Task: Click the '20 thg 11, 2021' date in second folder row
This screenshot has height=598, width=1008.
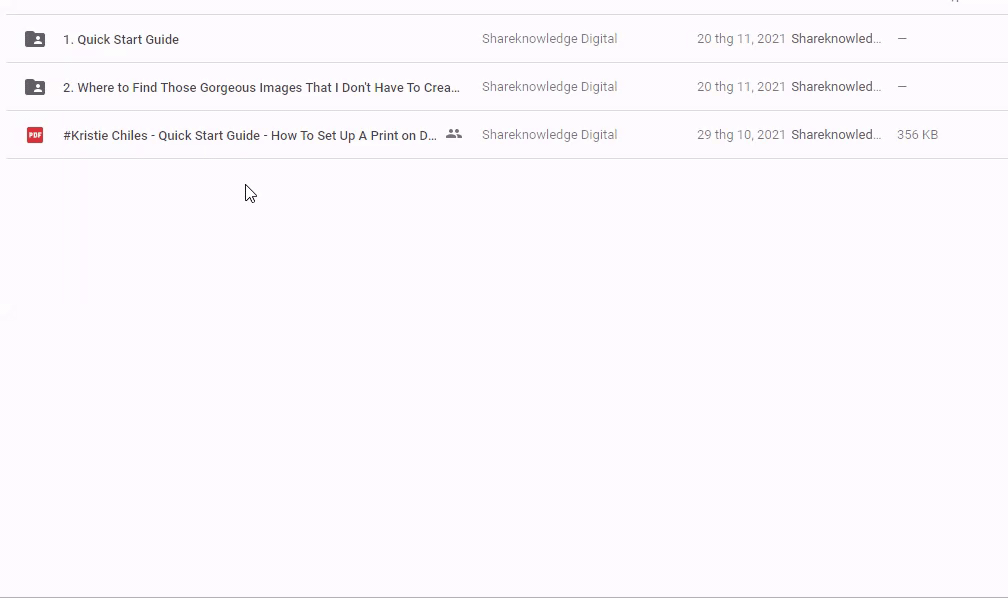Action: (741, 87)
